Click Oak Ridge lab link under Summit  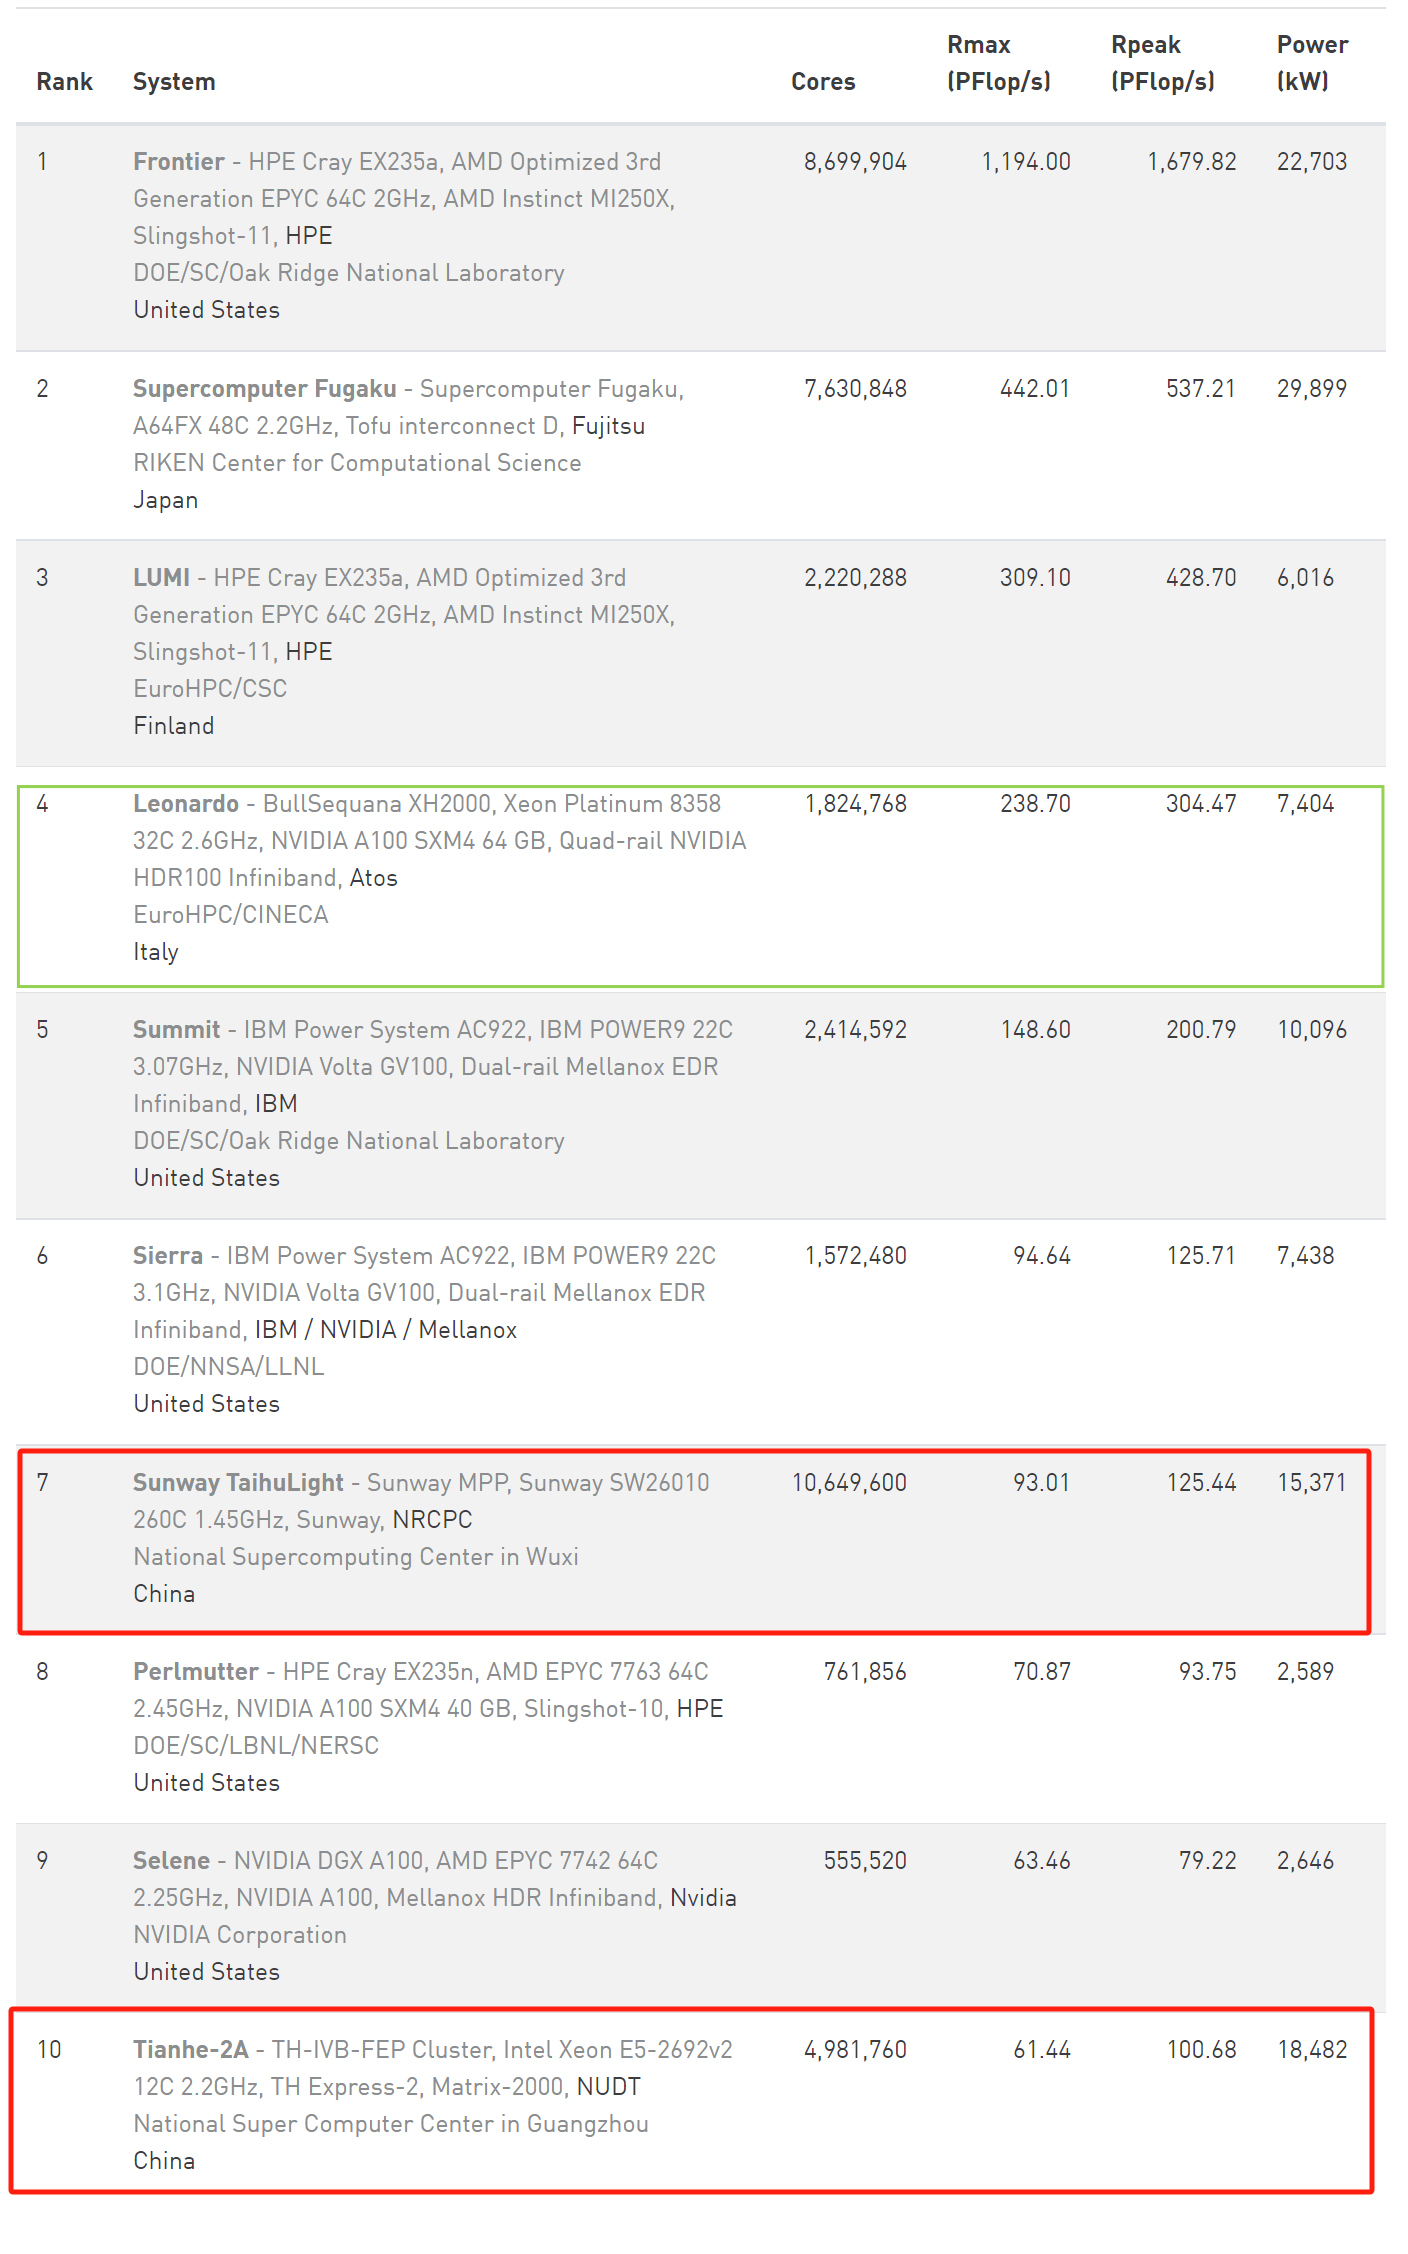click(349, 1140)
